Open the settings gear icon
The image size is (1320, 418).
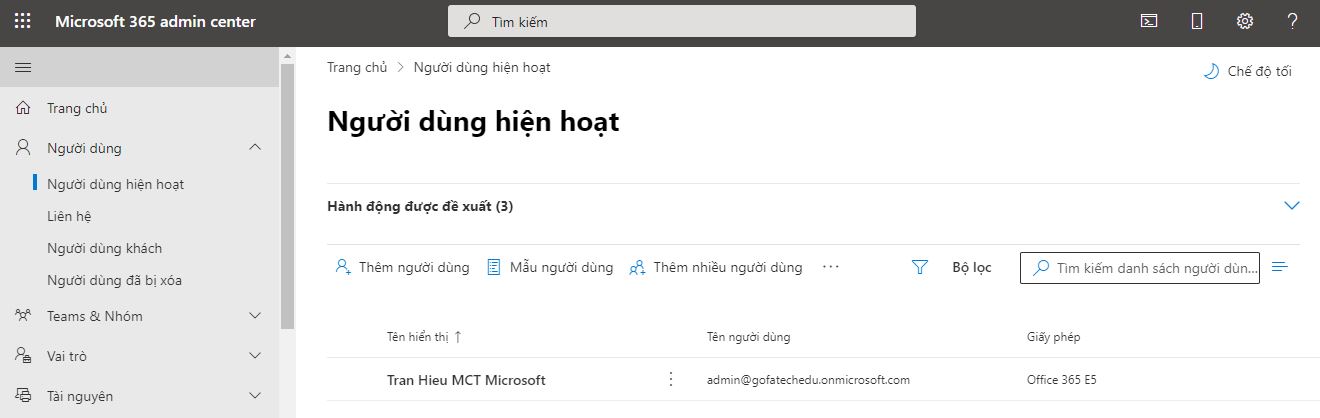pyautogui.click(x=1244, y=21)
